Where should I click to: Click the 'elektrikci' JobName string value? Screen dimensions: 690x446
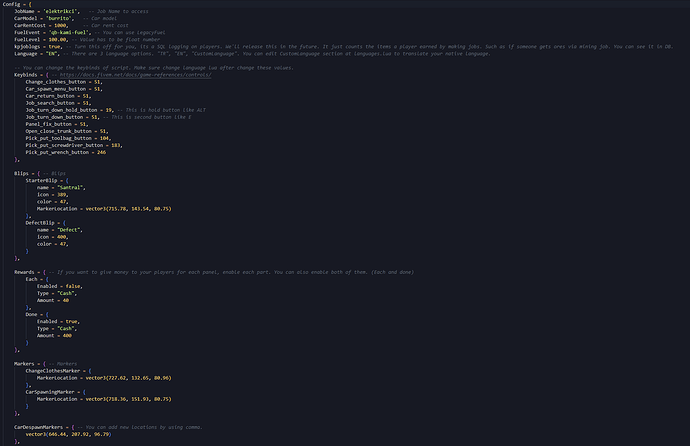[60, 11]
